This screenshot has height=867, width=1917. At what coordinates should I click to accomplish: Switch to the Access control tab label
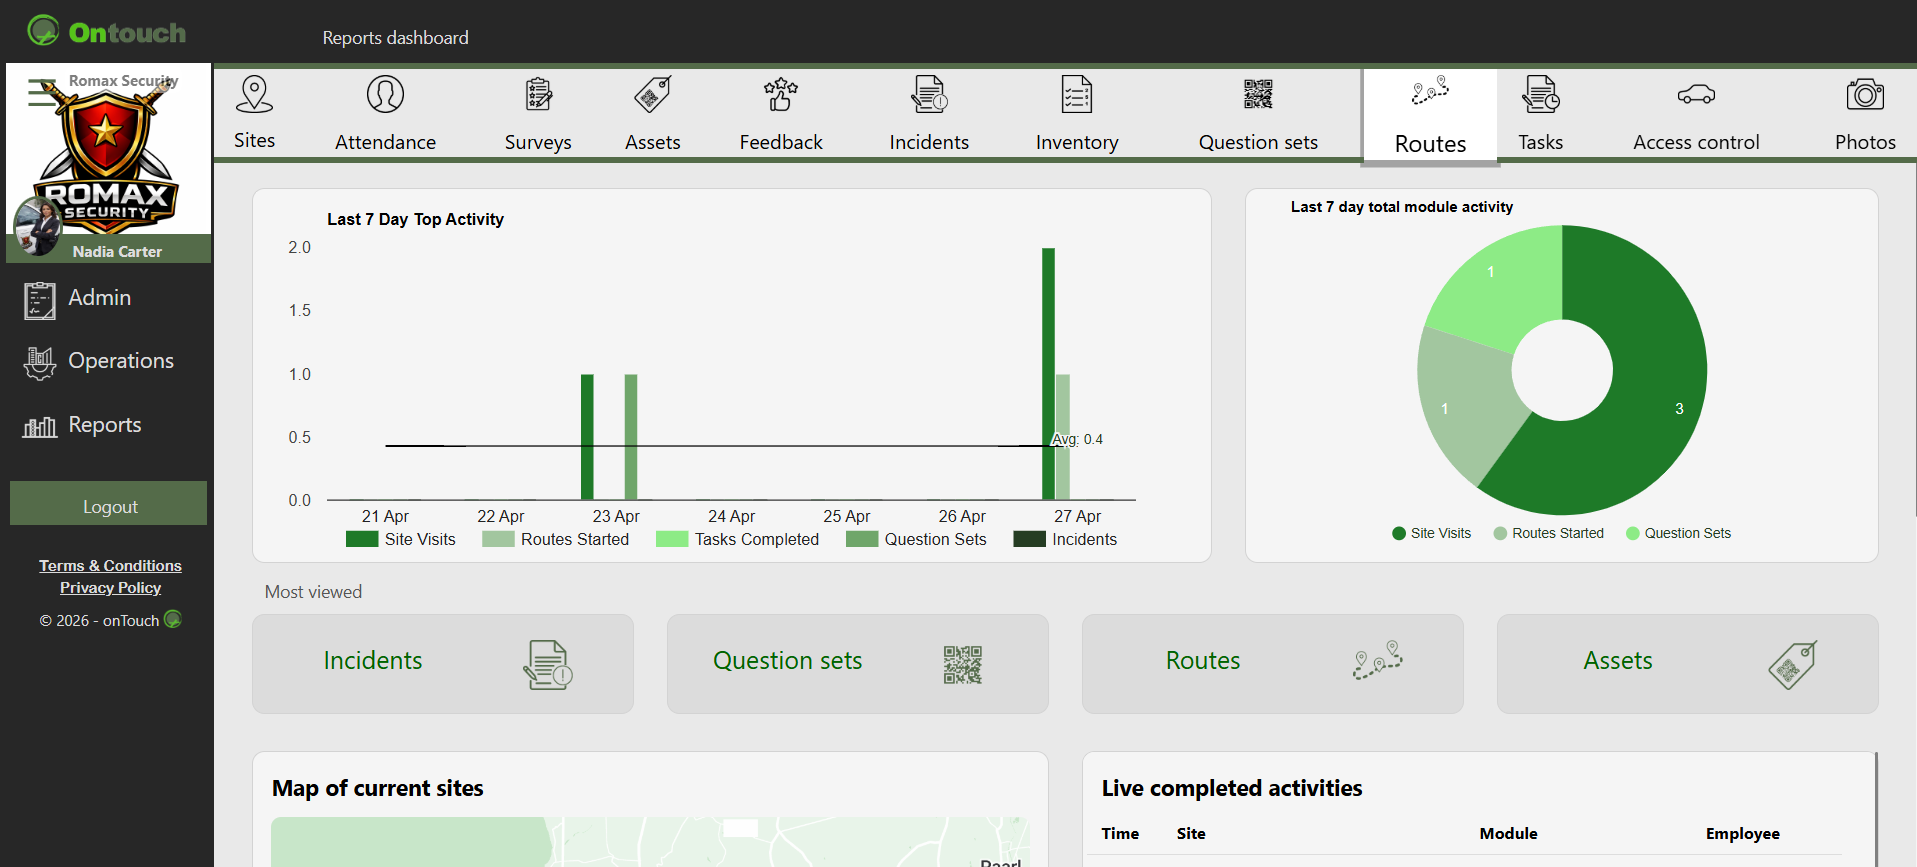1696,142
